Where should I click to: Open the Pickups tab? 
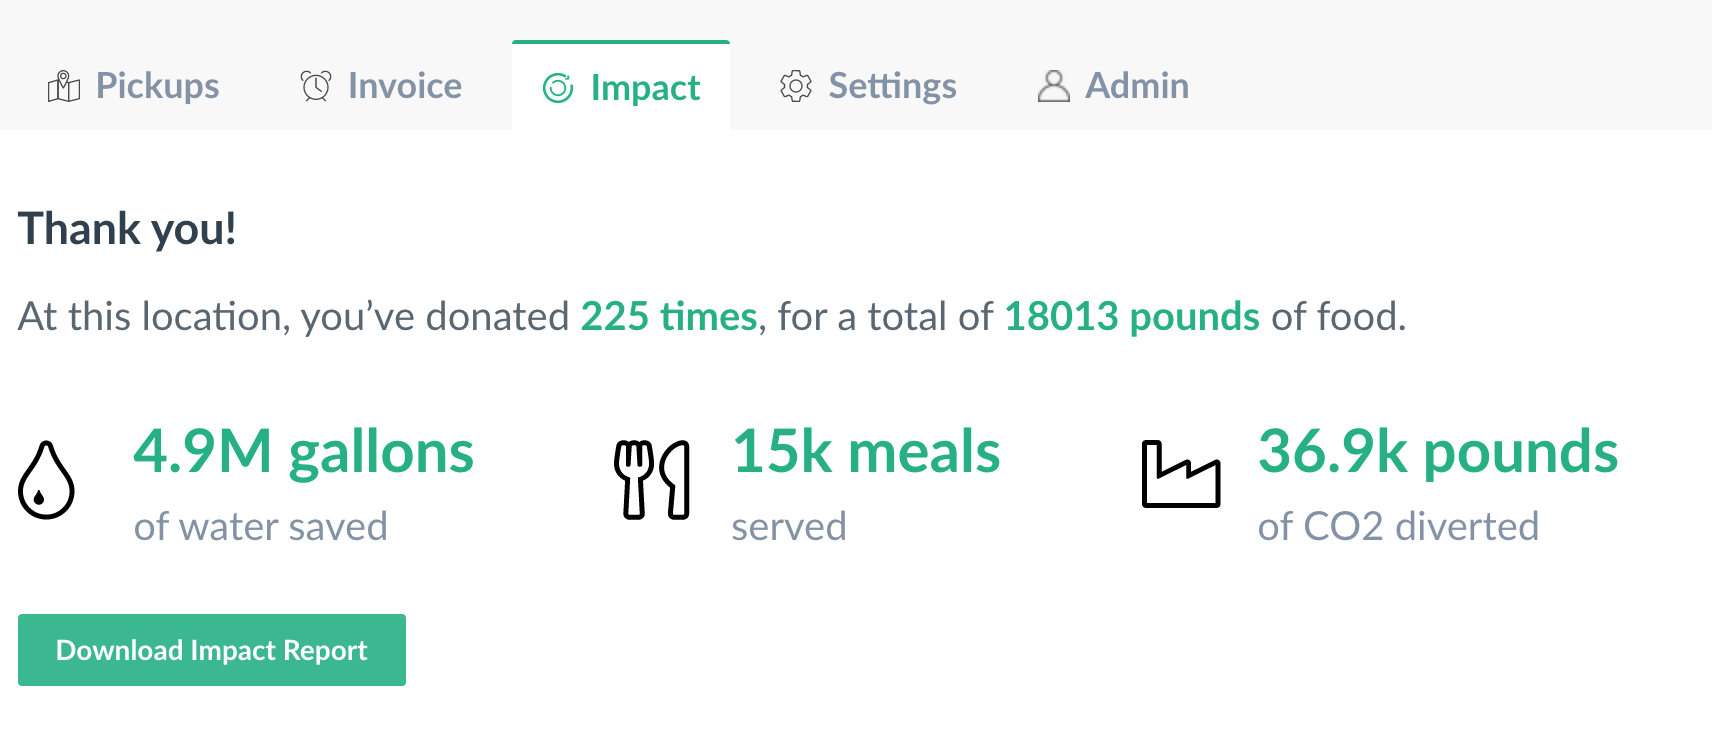[157, 86]
